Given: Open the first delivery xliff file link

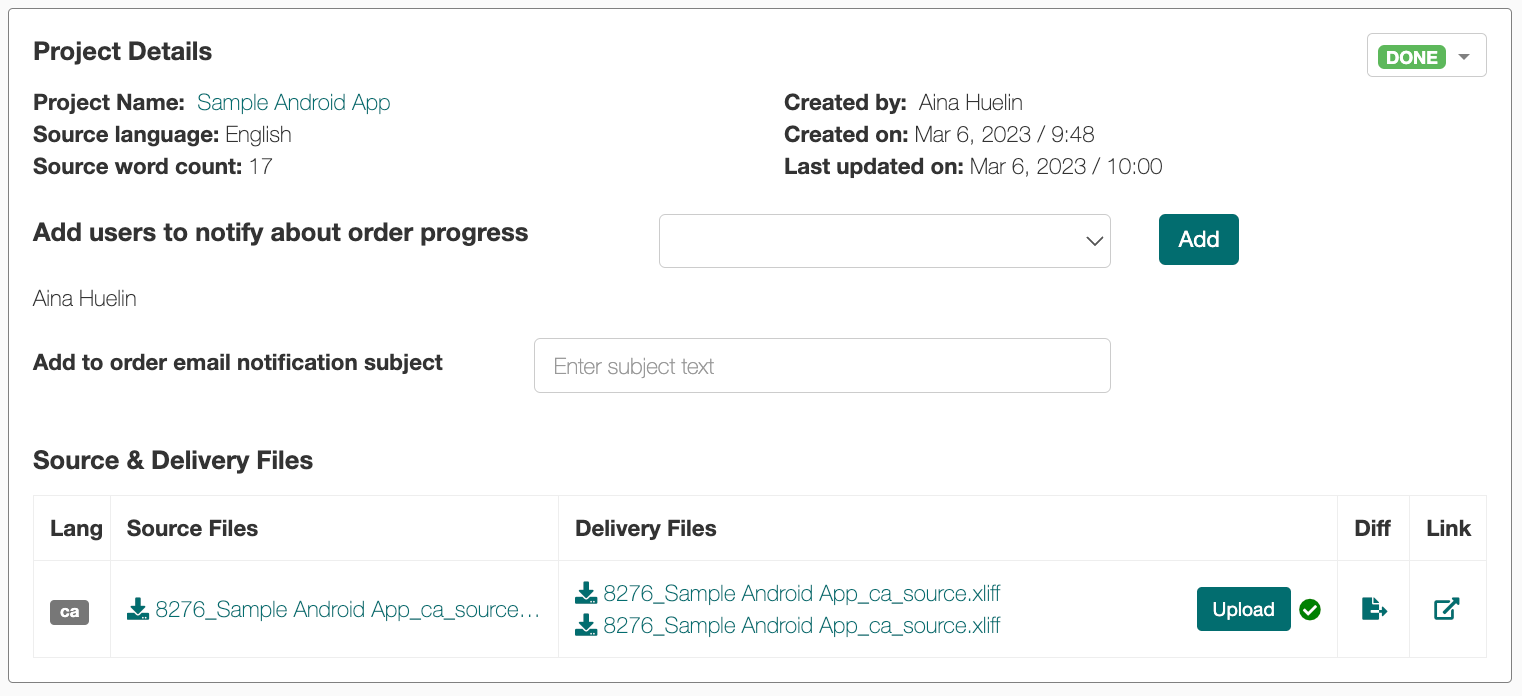Looking at the screenshot, I should 801,593.
